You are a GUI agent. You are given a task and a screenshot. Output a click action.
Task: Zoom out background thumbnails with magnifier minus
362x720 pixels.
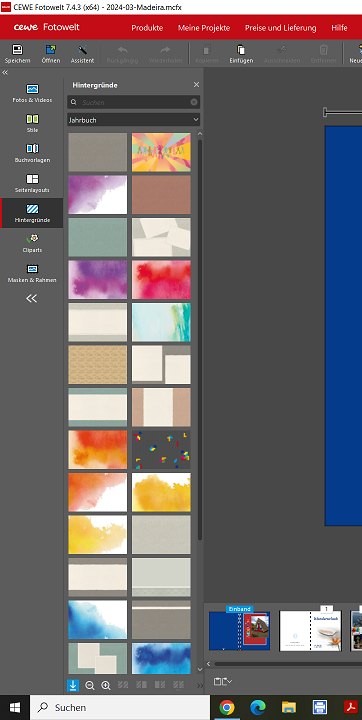[x=90, y=685]
